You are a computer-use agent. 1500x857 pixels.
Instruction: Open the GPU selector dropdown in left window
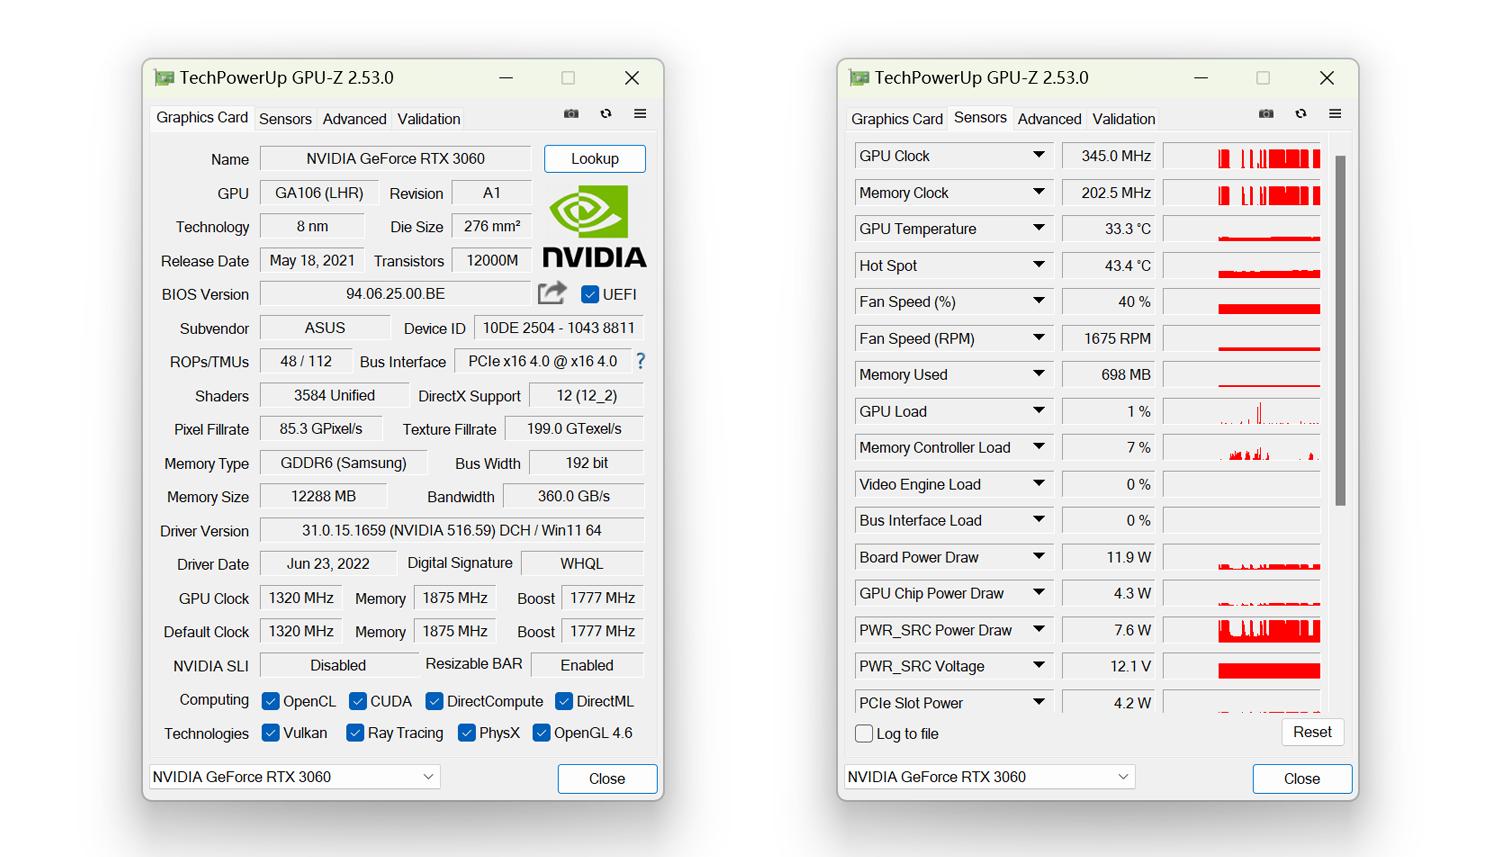pyautogui.click(x=428, y=777)
